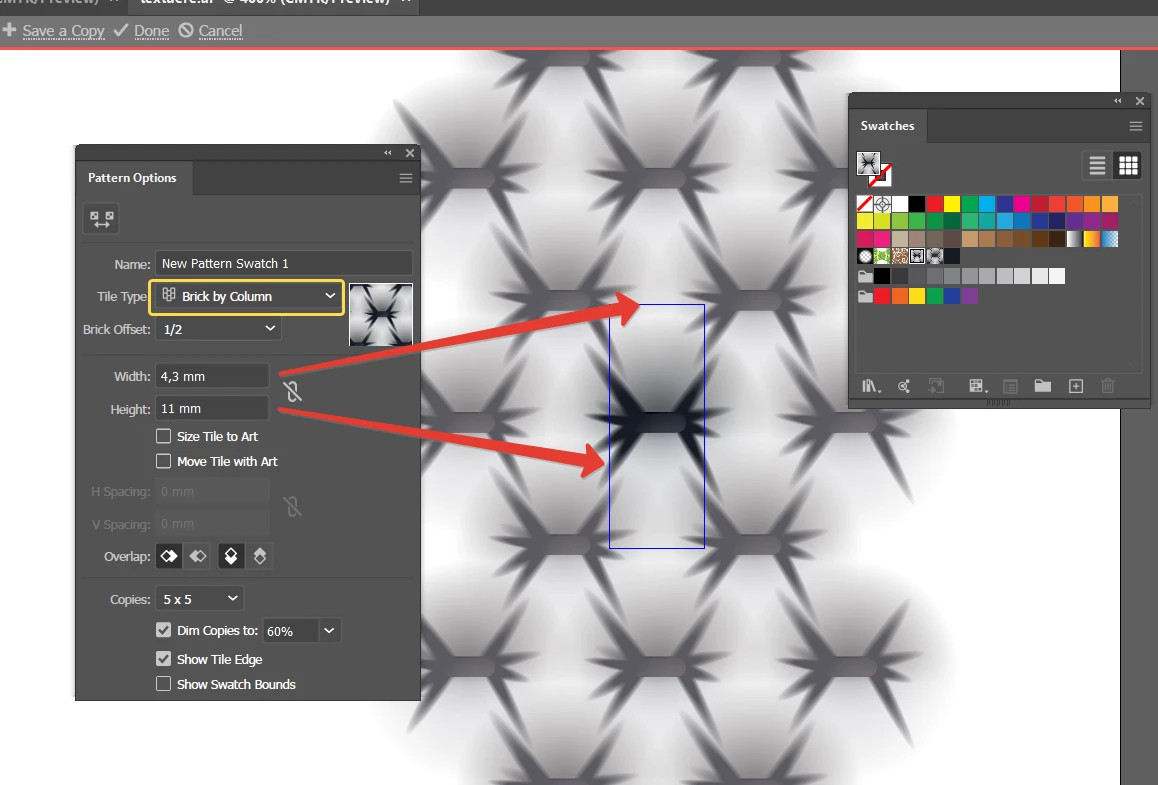Open the Swatch Libraries menu icon

(x=871, y=385)
